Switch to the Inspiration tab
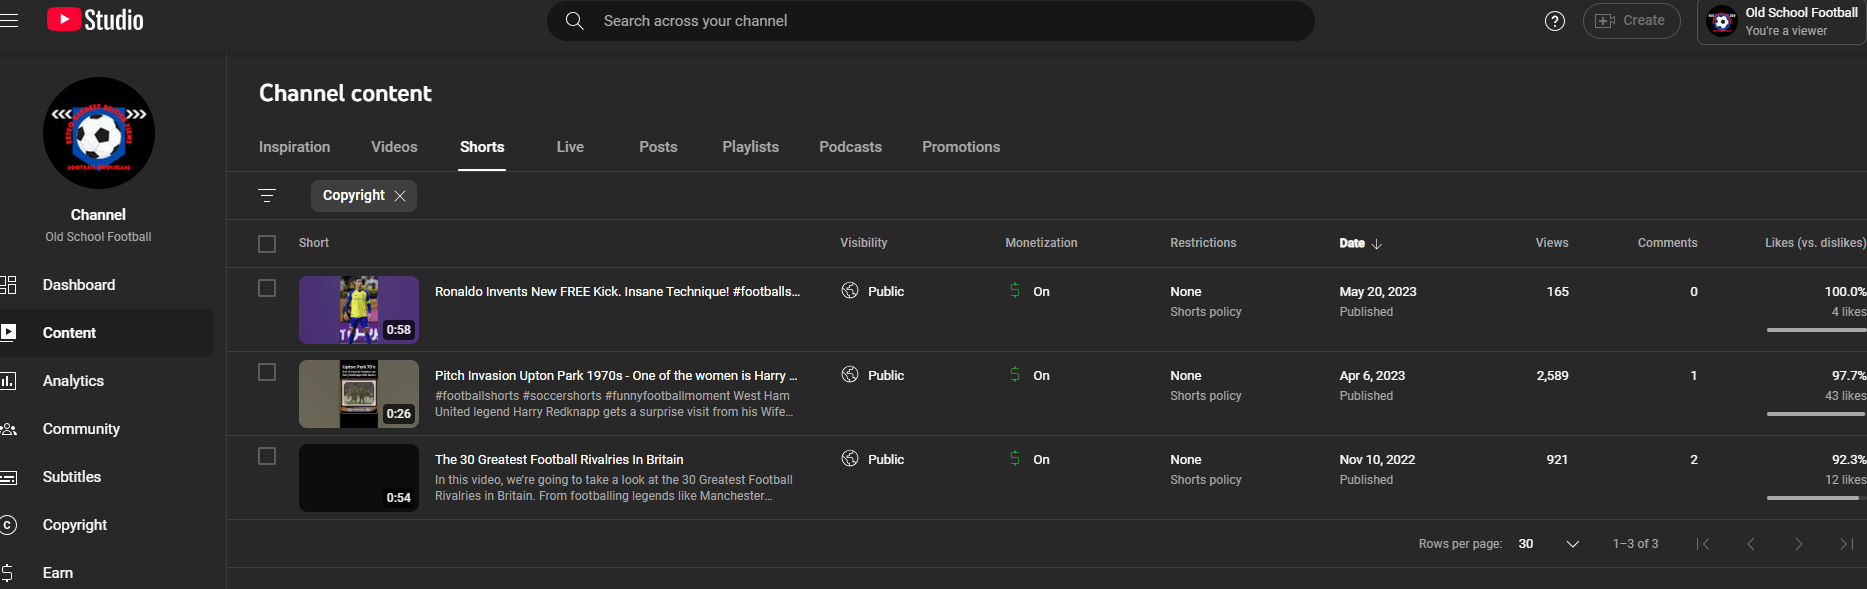 point(294,147)
